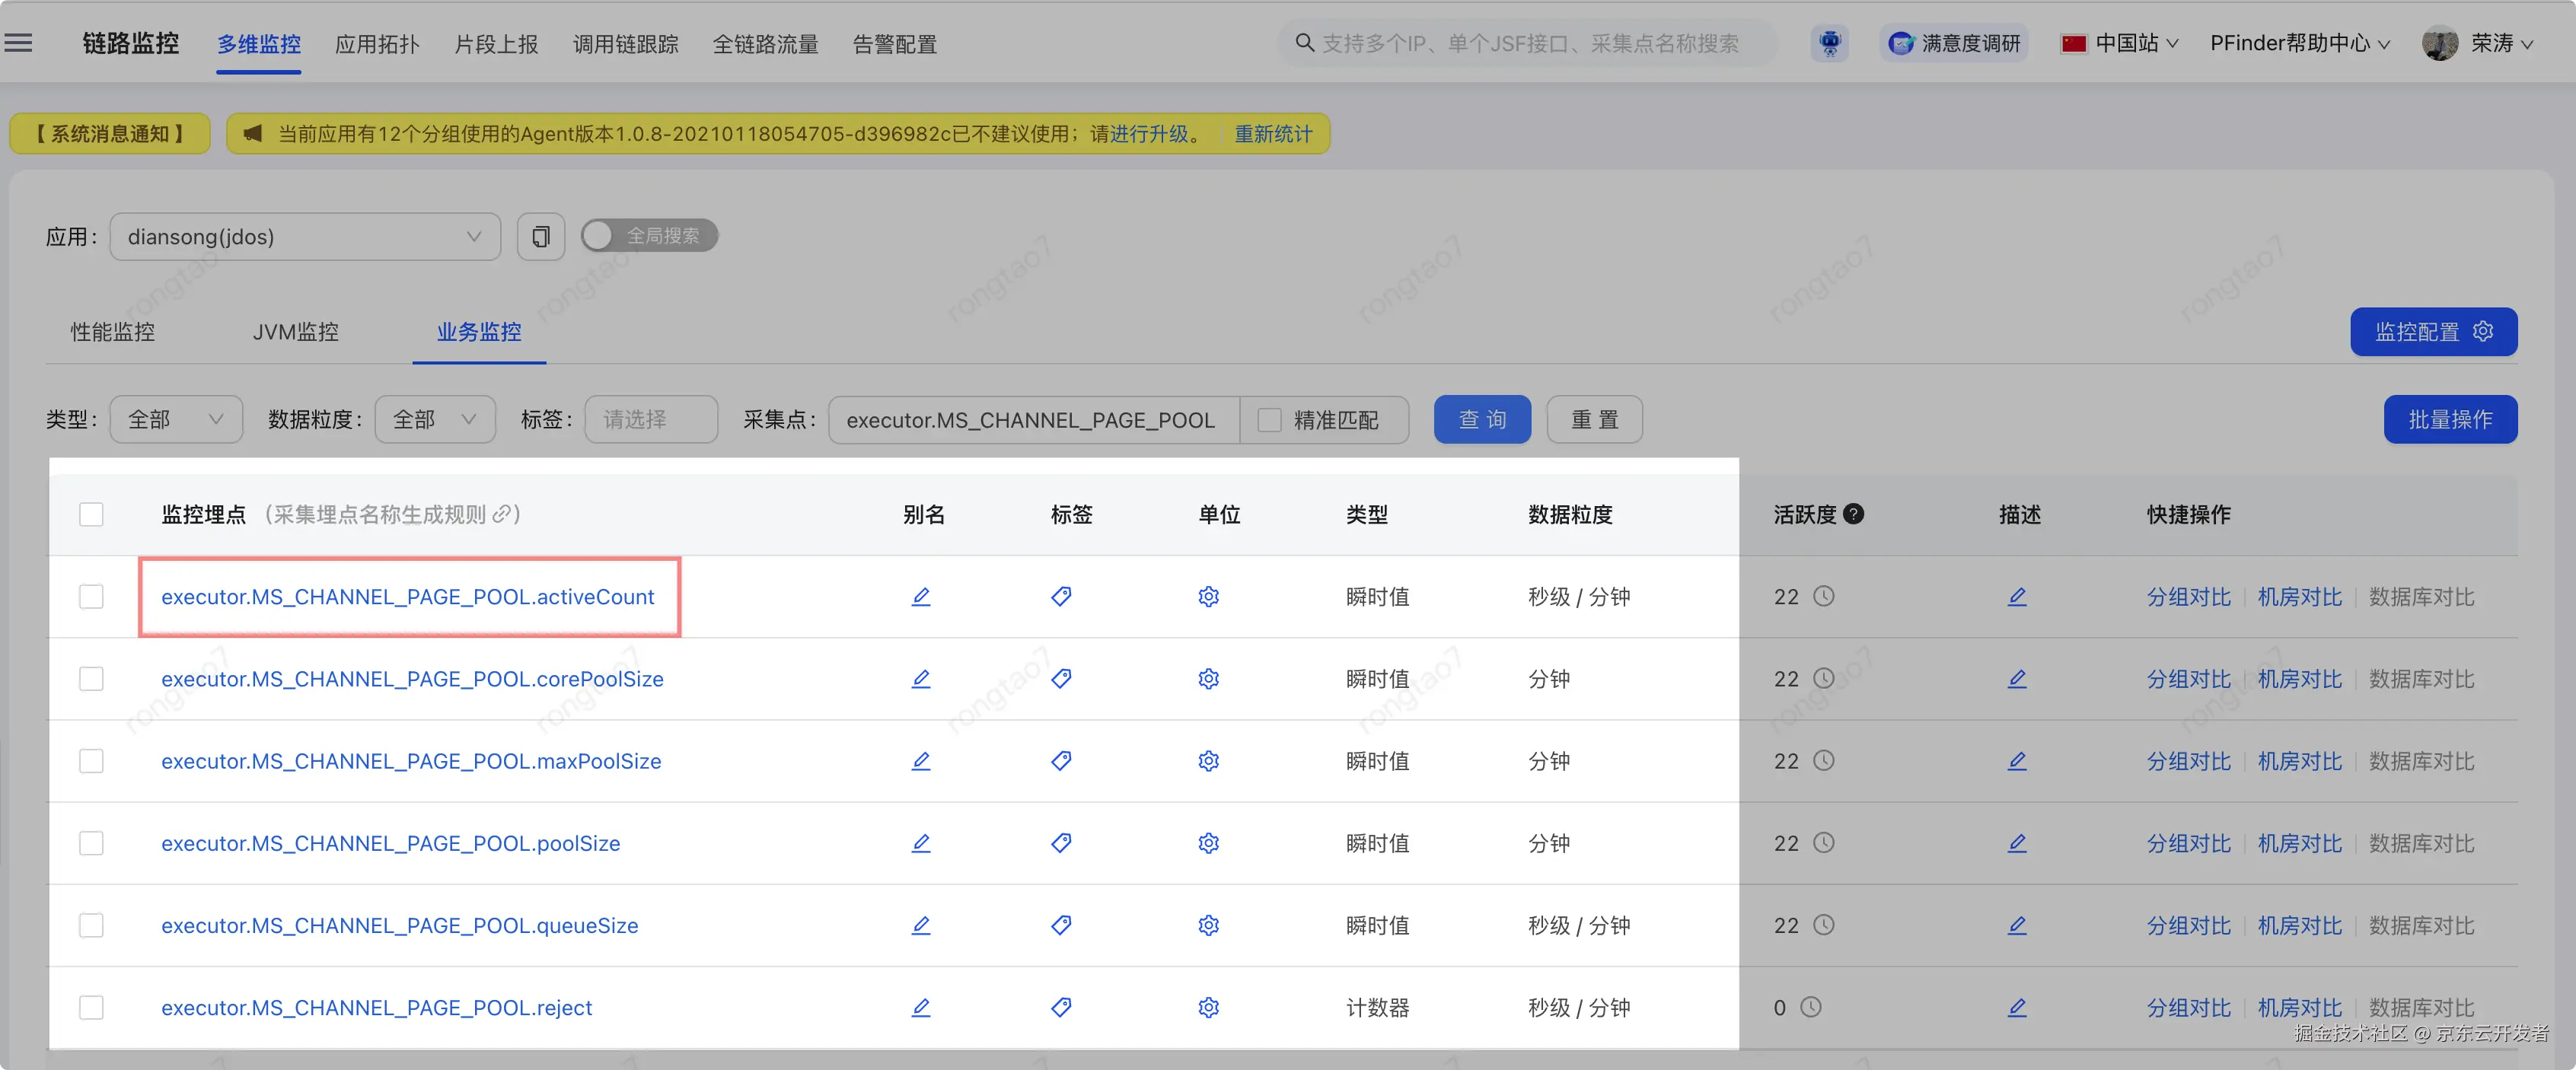Screen dimensions: 2576x1070
Task: Open the diansong(jdos) application dropdown
Action: click(x=305, y=237)
